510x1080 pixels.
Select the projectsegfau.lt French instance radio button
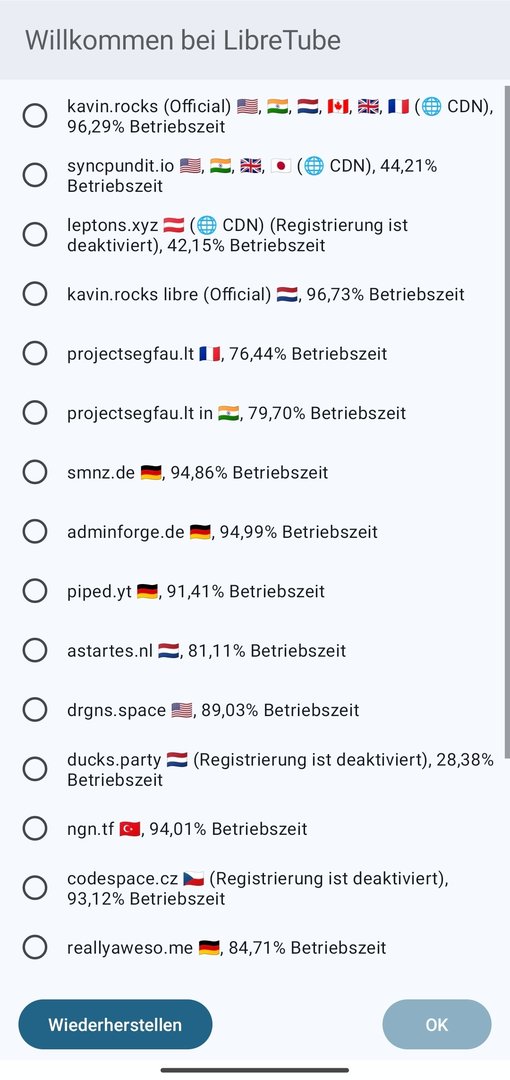(x=34, y=353)
